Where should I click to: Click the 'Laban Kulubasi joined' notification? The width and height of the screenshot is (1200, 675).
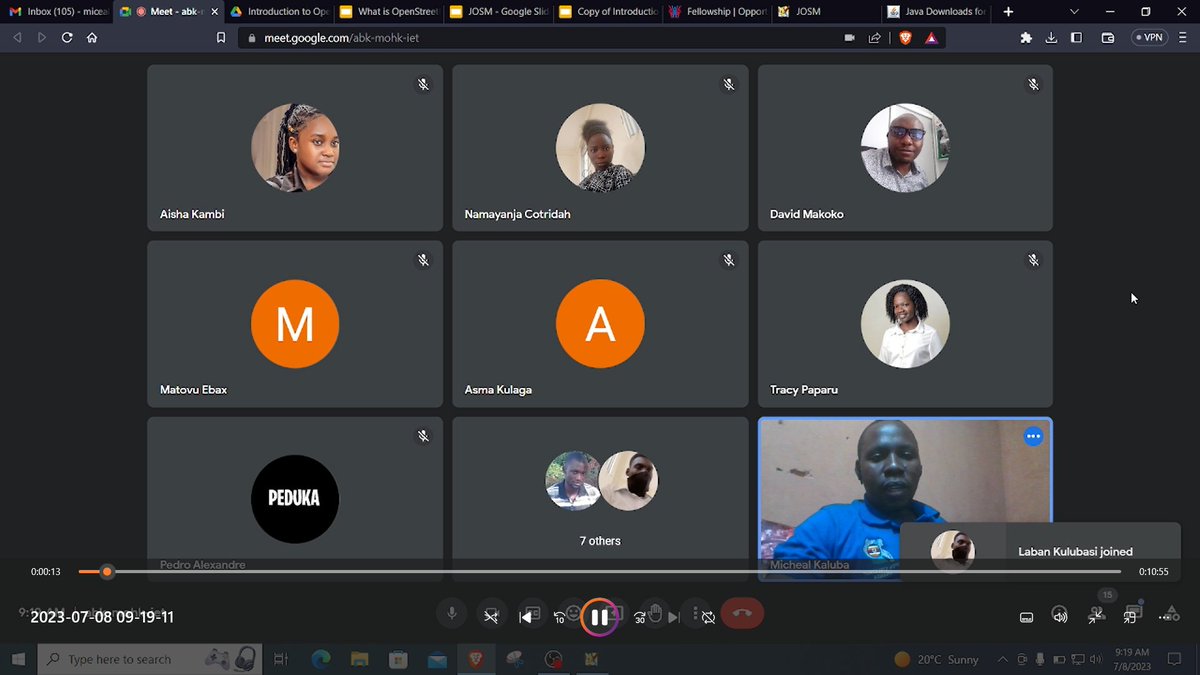pyautogui.click(x=1040, y=551)
